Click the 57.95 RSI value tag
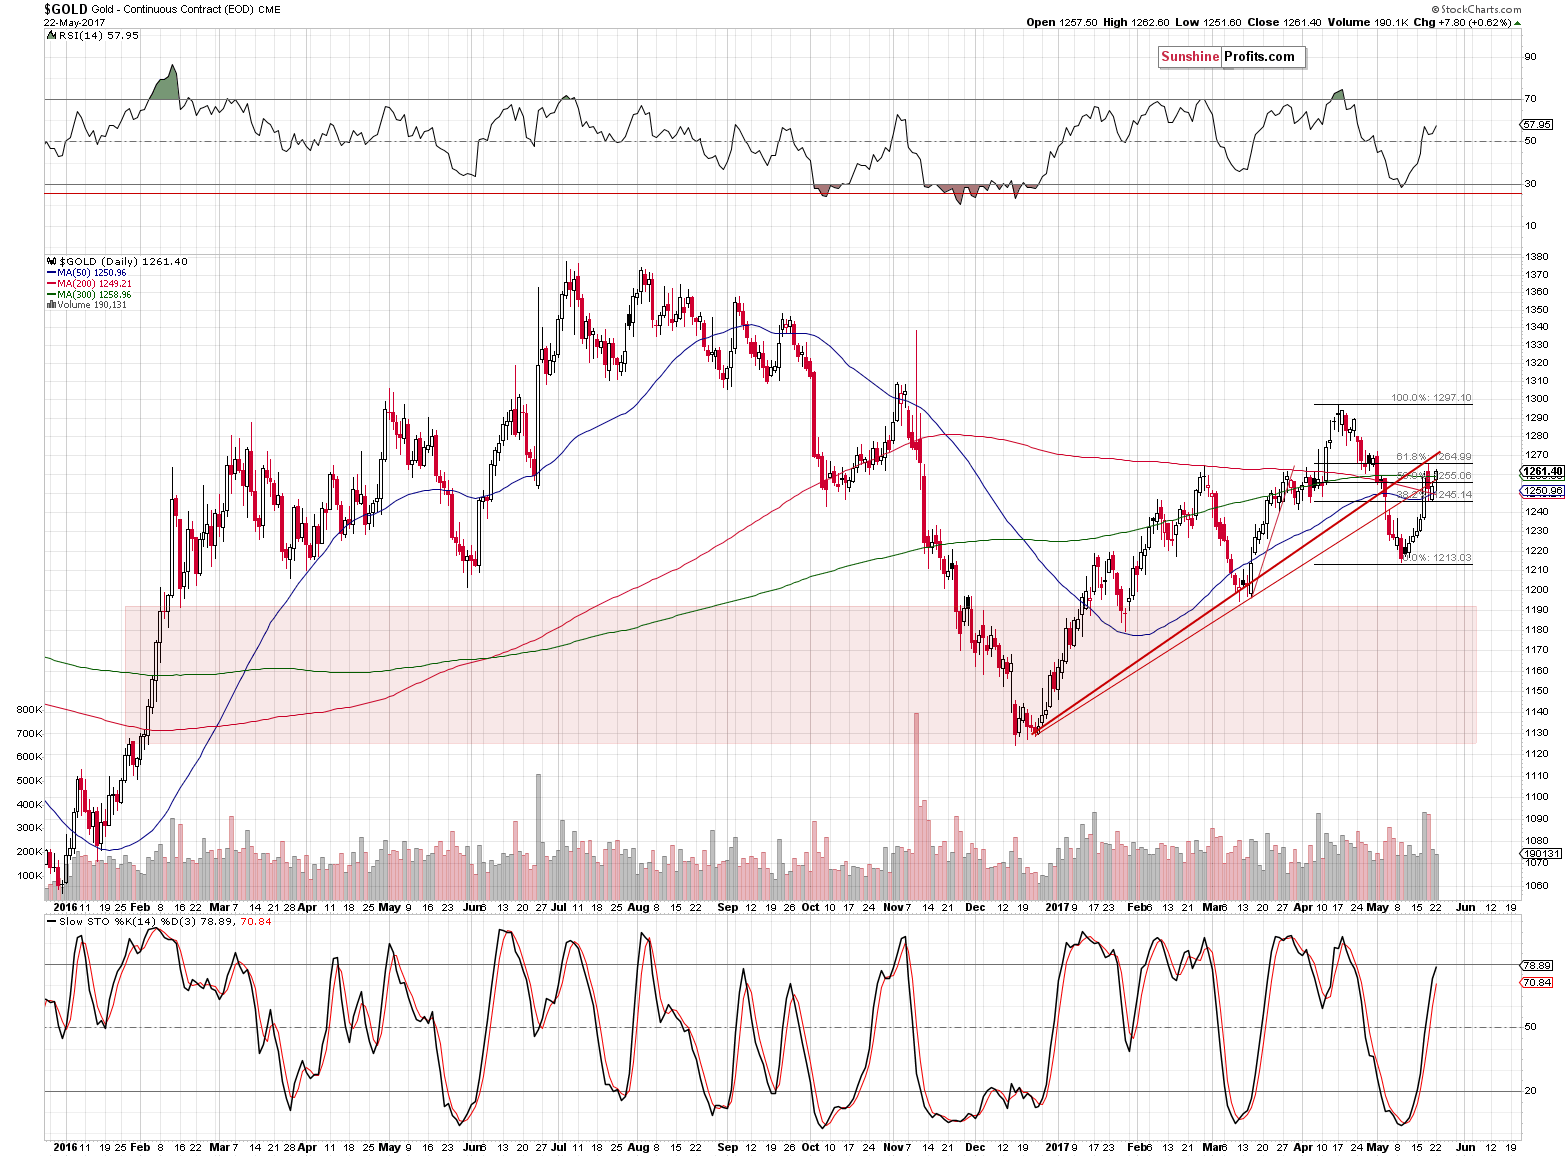Image resolution: width=1565 pixels, height=1157 pixels. pos(1537,125)
